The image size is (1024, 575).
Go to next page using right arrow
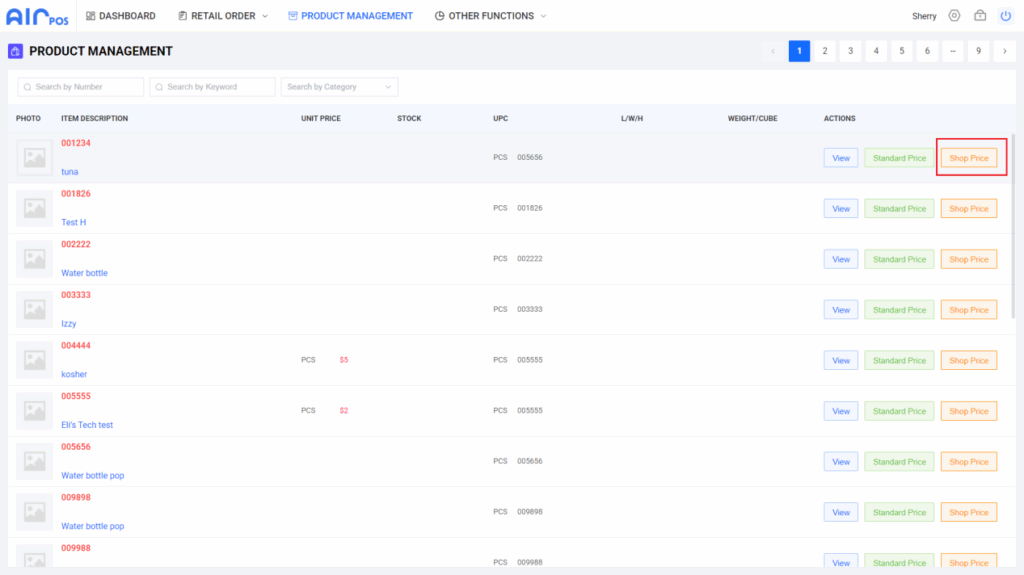click(1005, 51)
